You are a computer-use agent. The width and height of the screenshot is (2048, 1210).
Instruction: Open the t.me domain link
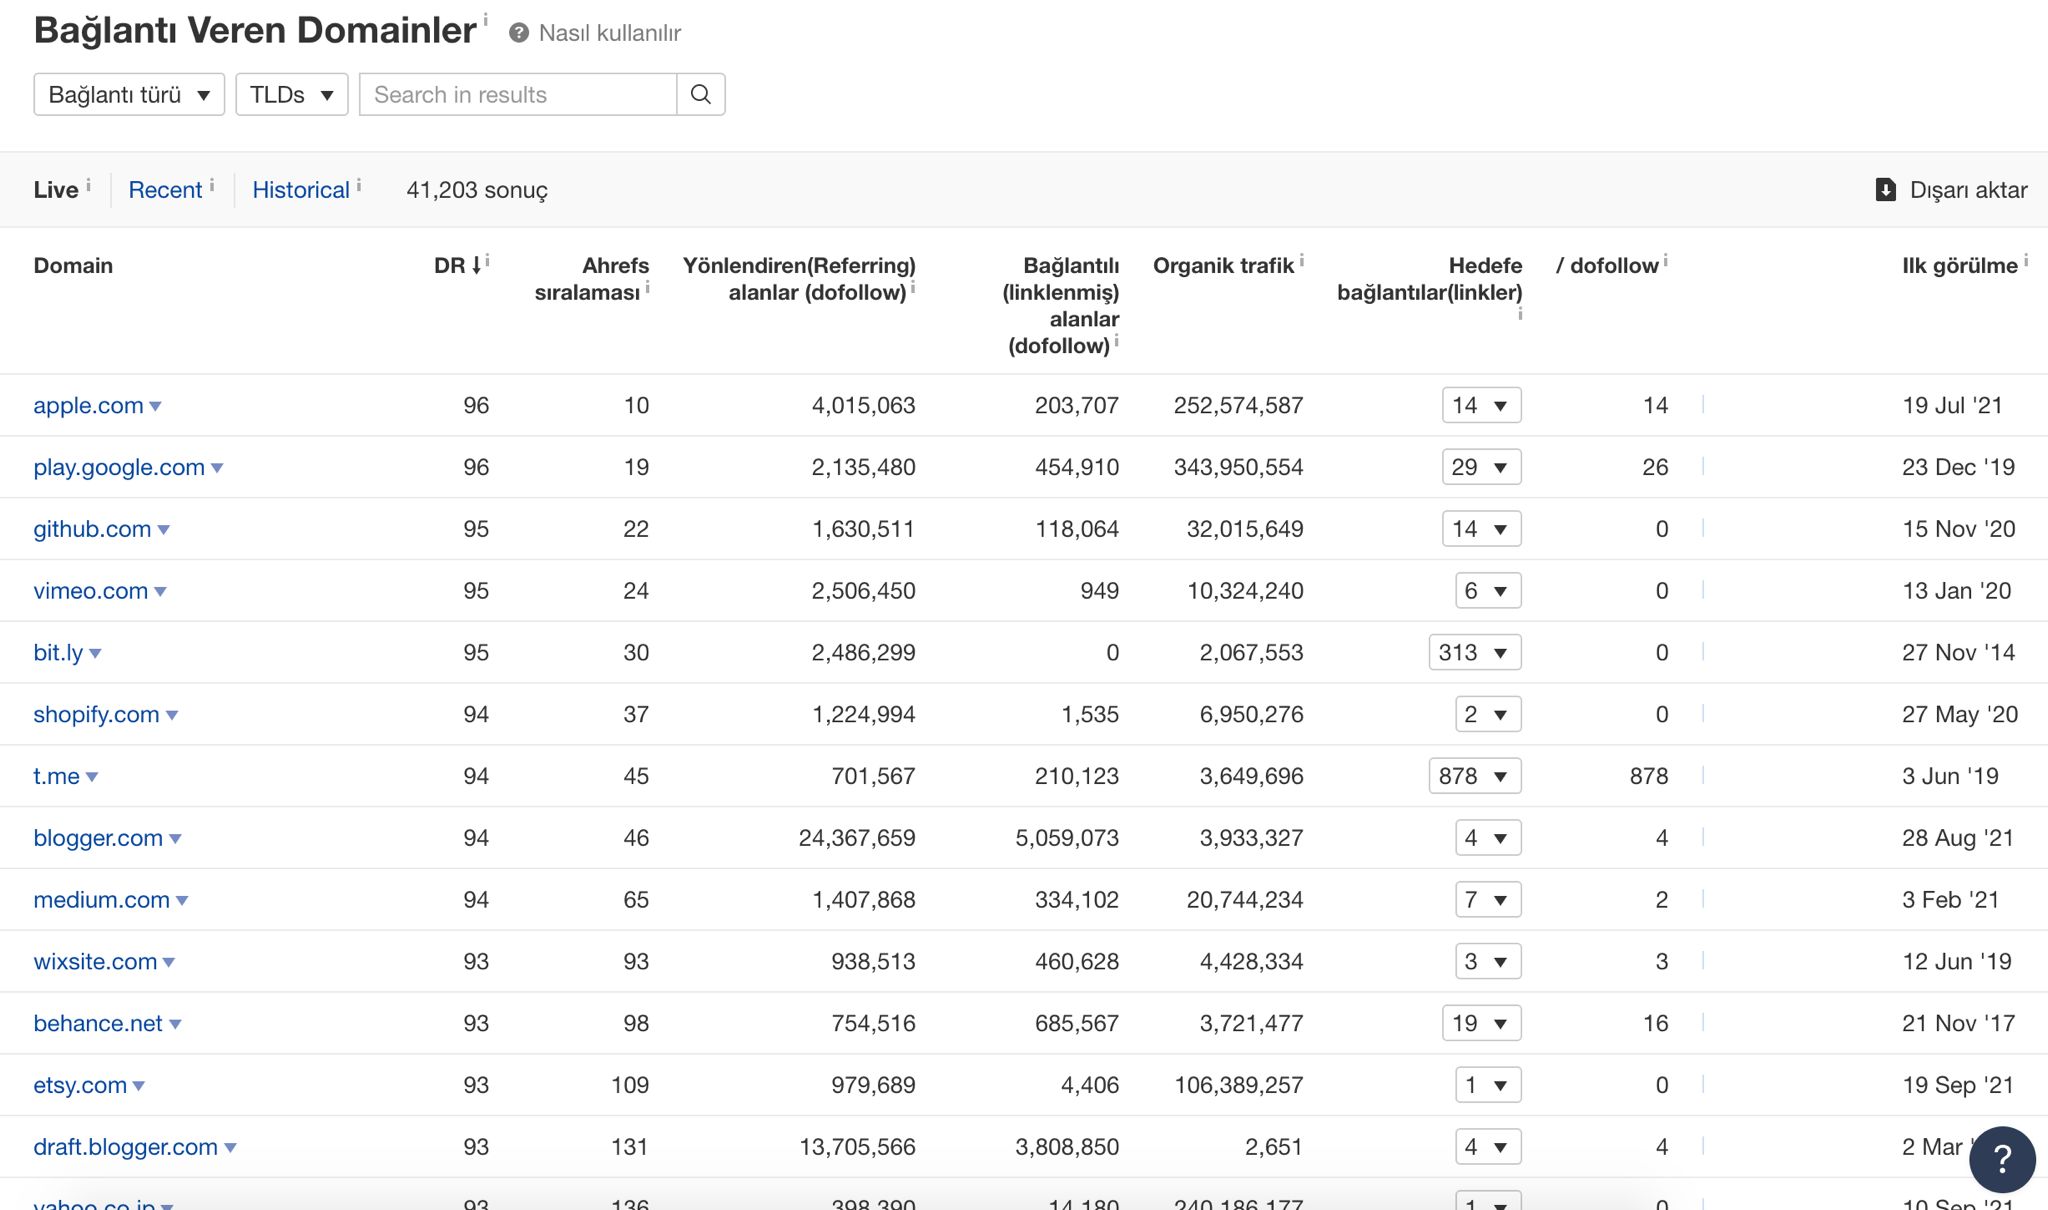(56, 776)
